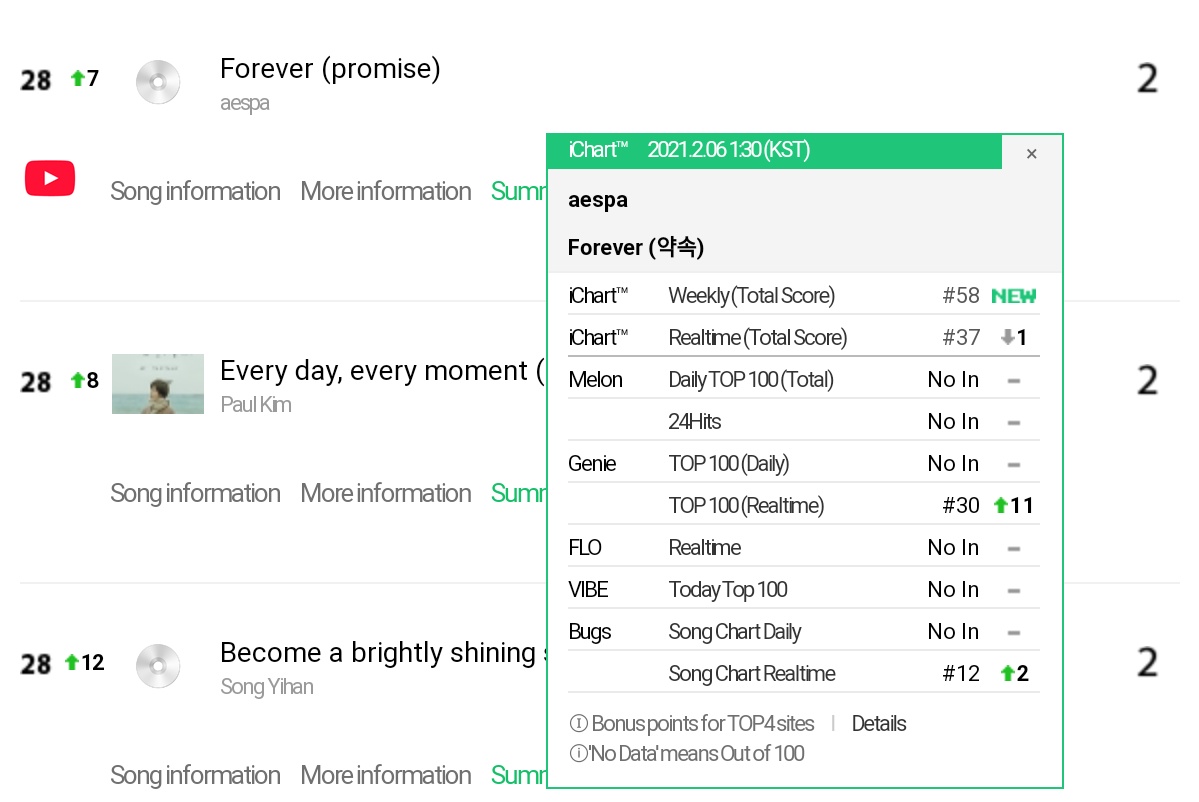Viewport: 1199px width, 802px height.
Task: Click the artist name Paul Kim
Action: coord(255,404)
